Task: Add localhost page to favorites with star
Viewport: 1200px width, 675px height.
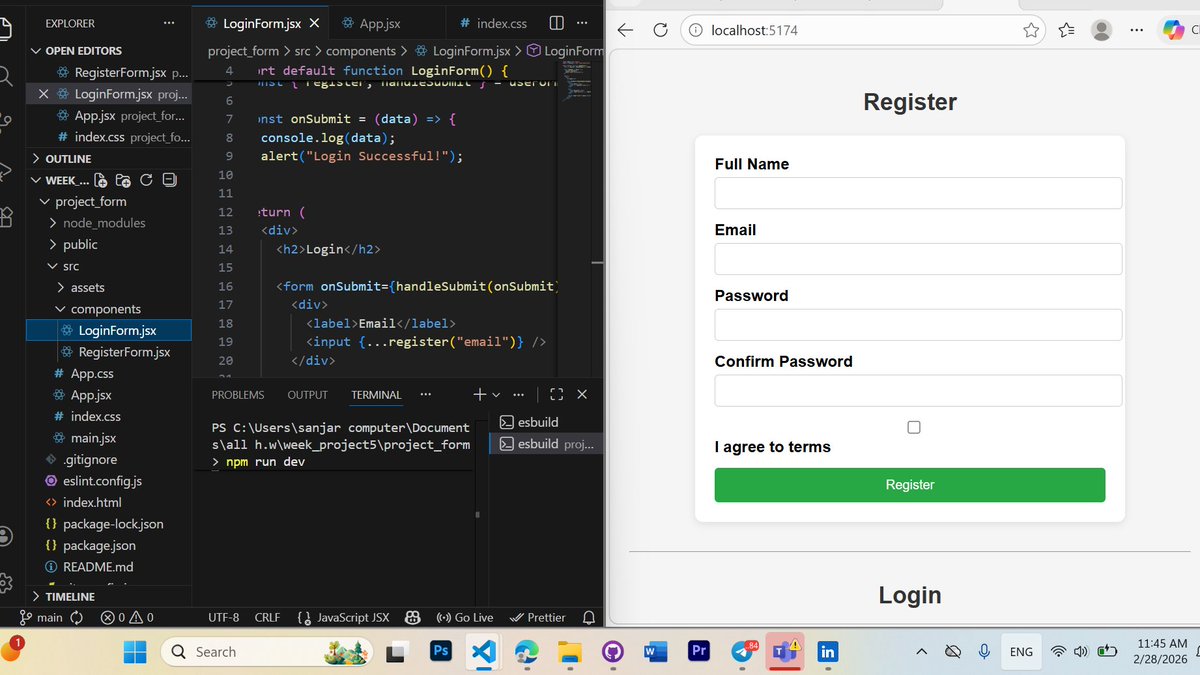Action: point(1031,30)
